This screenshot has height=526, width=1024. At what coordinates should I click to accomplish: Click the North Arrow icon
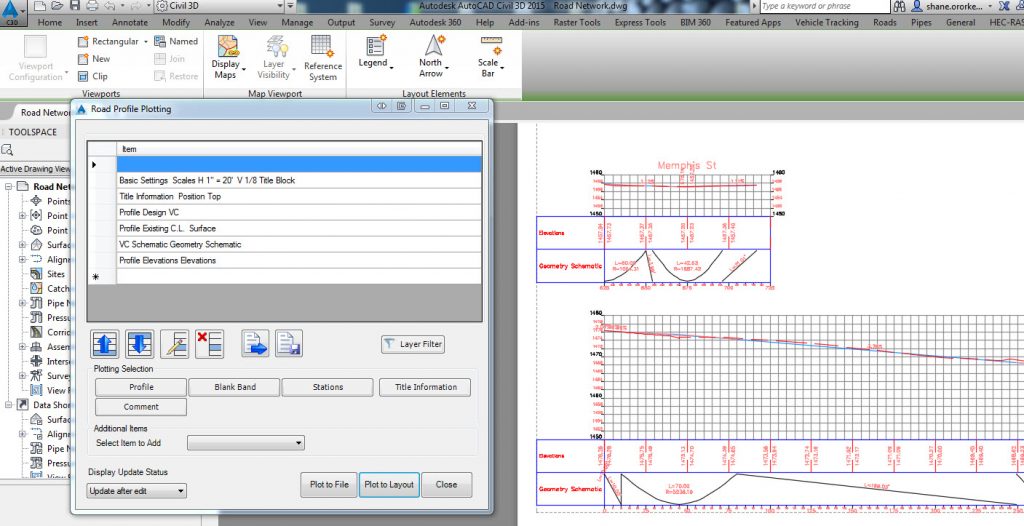click(434, 46)
